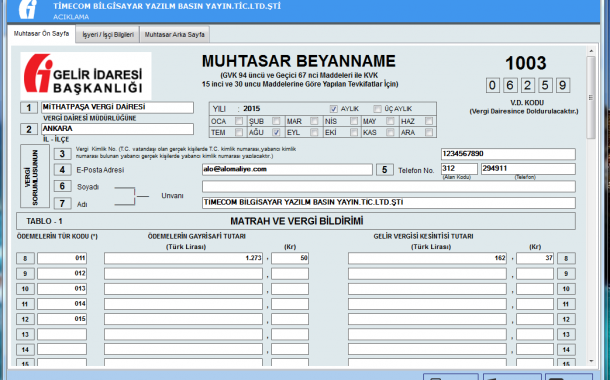The width and height of the screenshot is (610, 380).
Task: Enable the HAZ month checkbox
Action: pos(429,121)
